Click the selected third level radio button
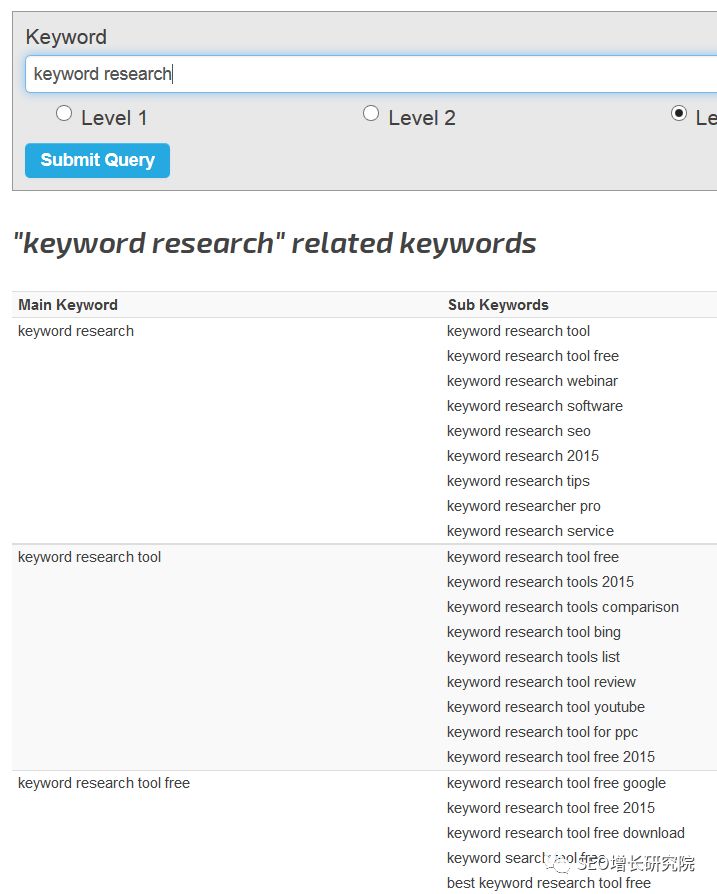Viewport: 717px width, 894px height. 679,113
